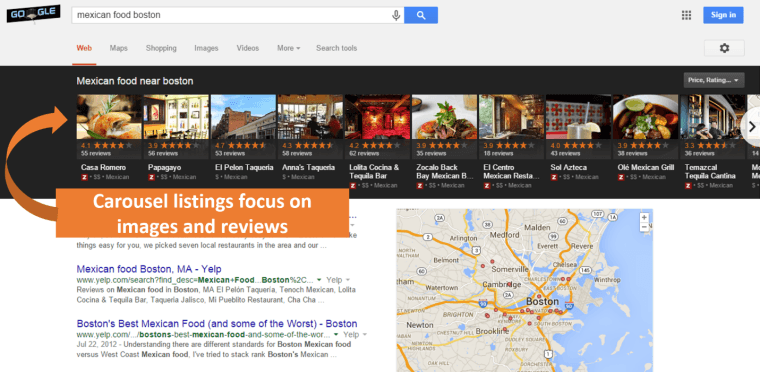
Task: Click the El Pelon Taqueria name
Action: click(244, 167)
